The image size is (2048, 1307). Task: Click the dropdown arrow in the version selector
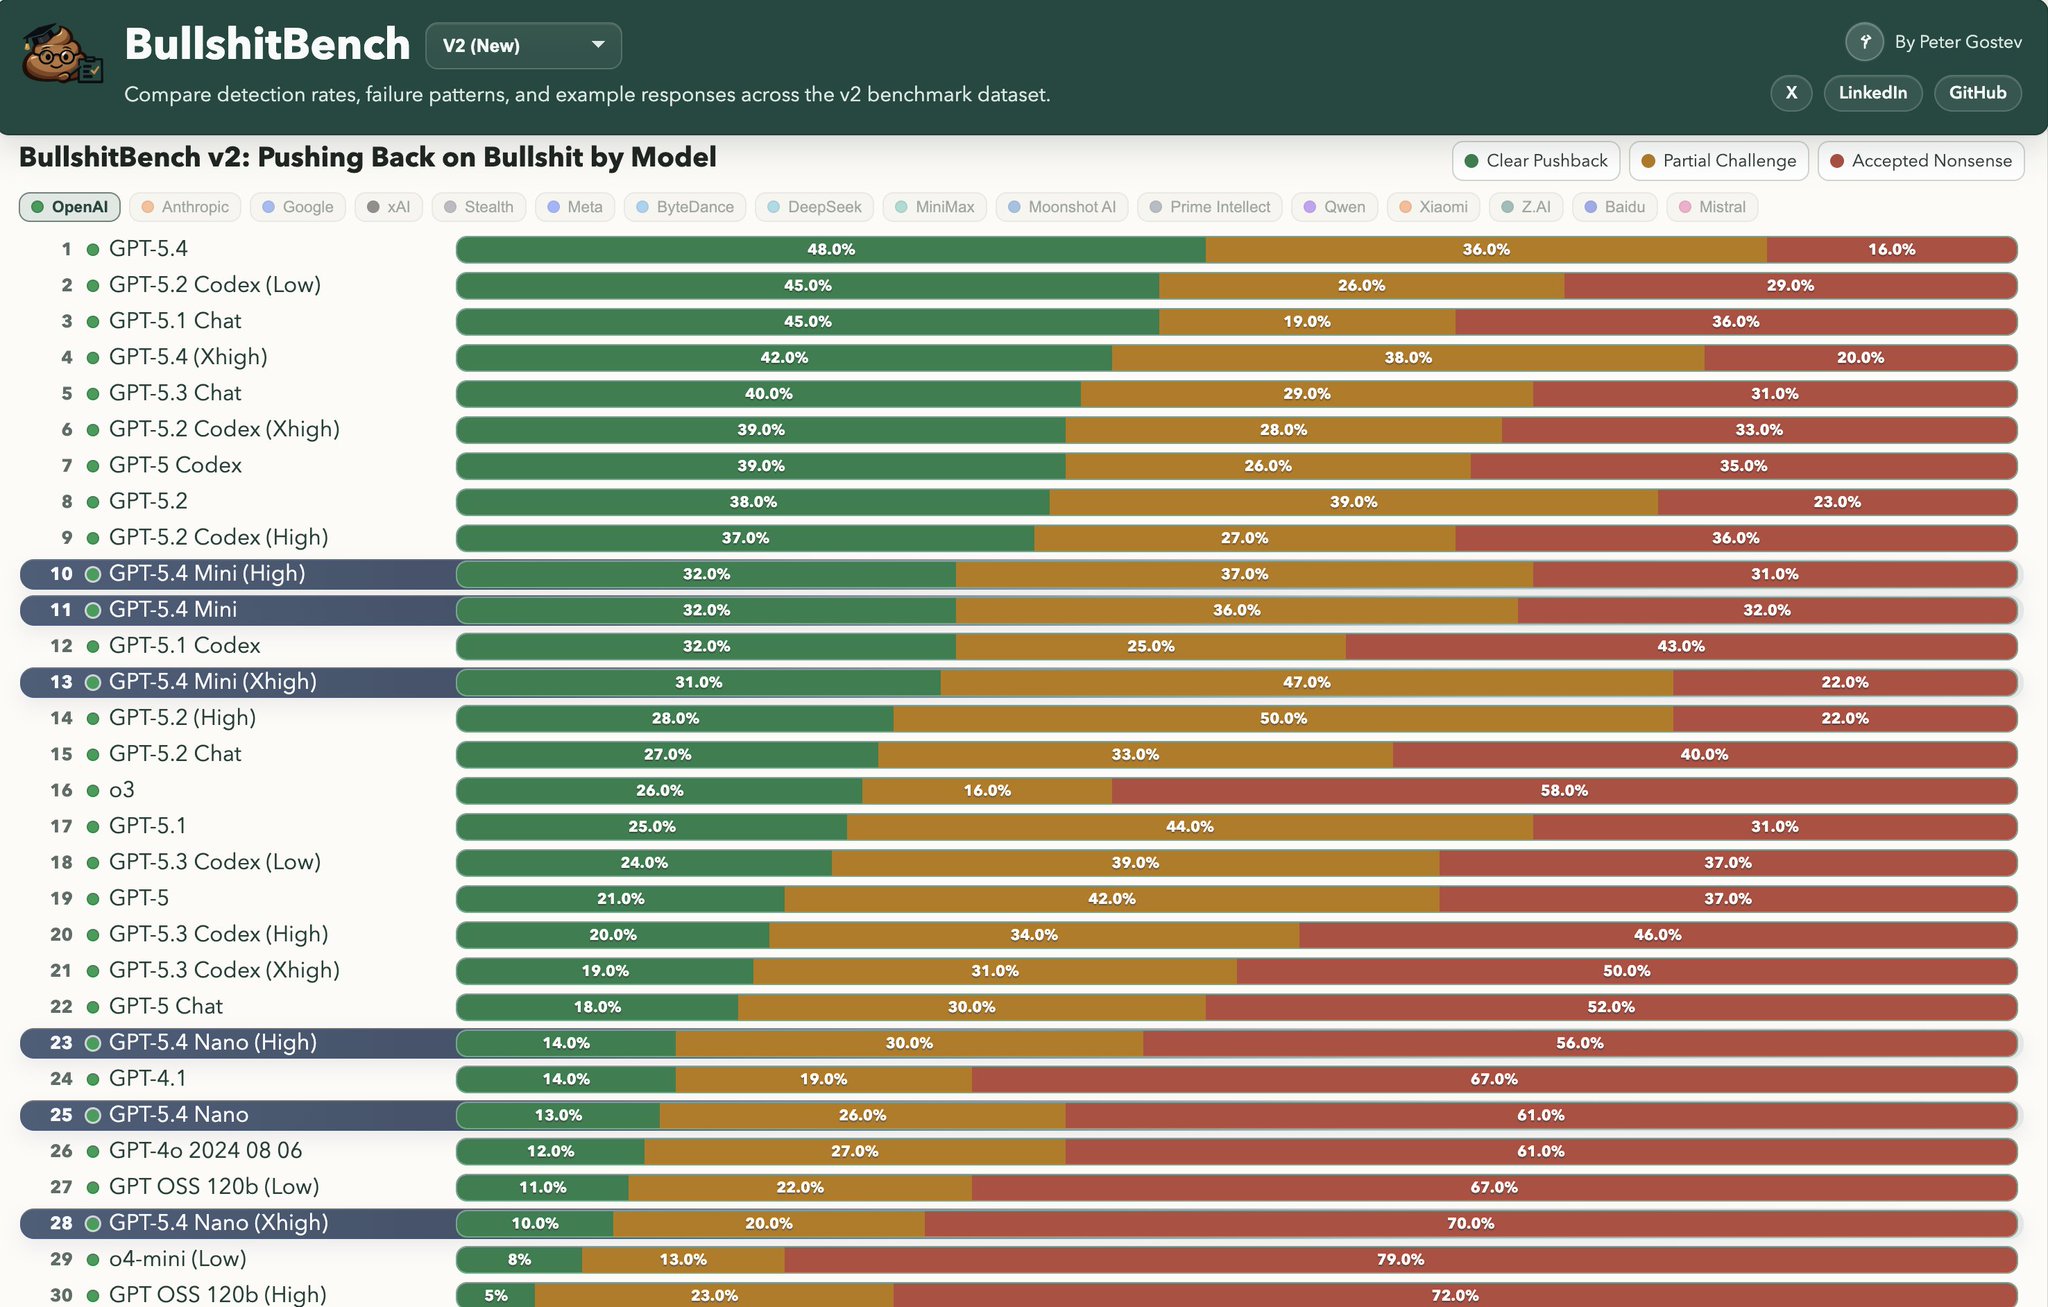[x=598, y=45]
